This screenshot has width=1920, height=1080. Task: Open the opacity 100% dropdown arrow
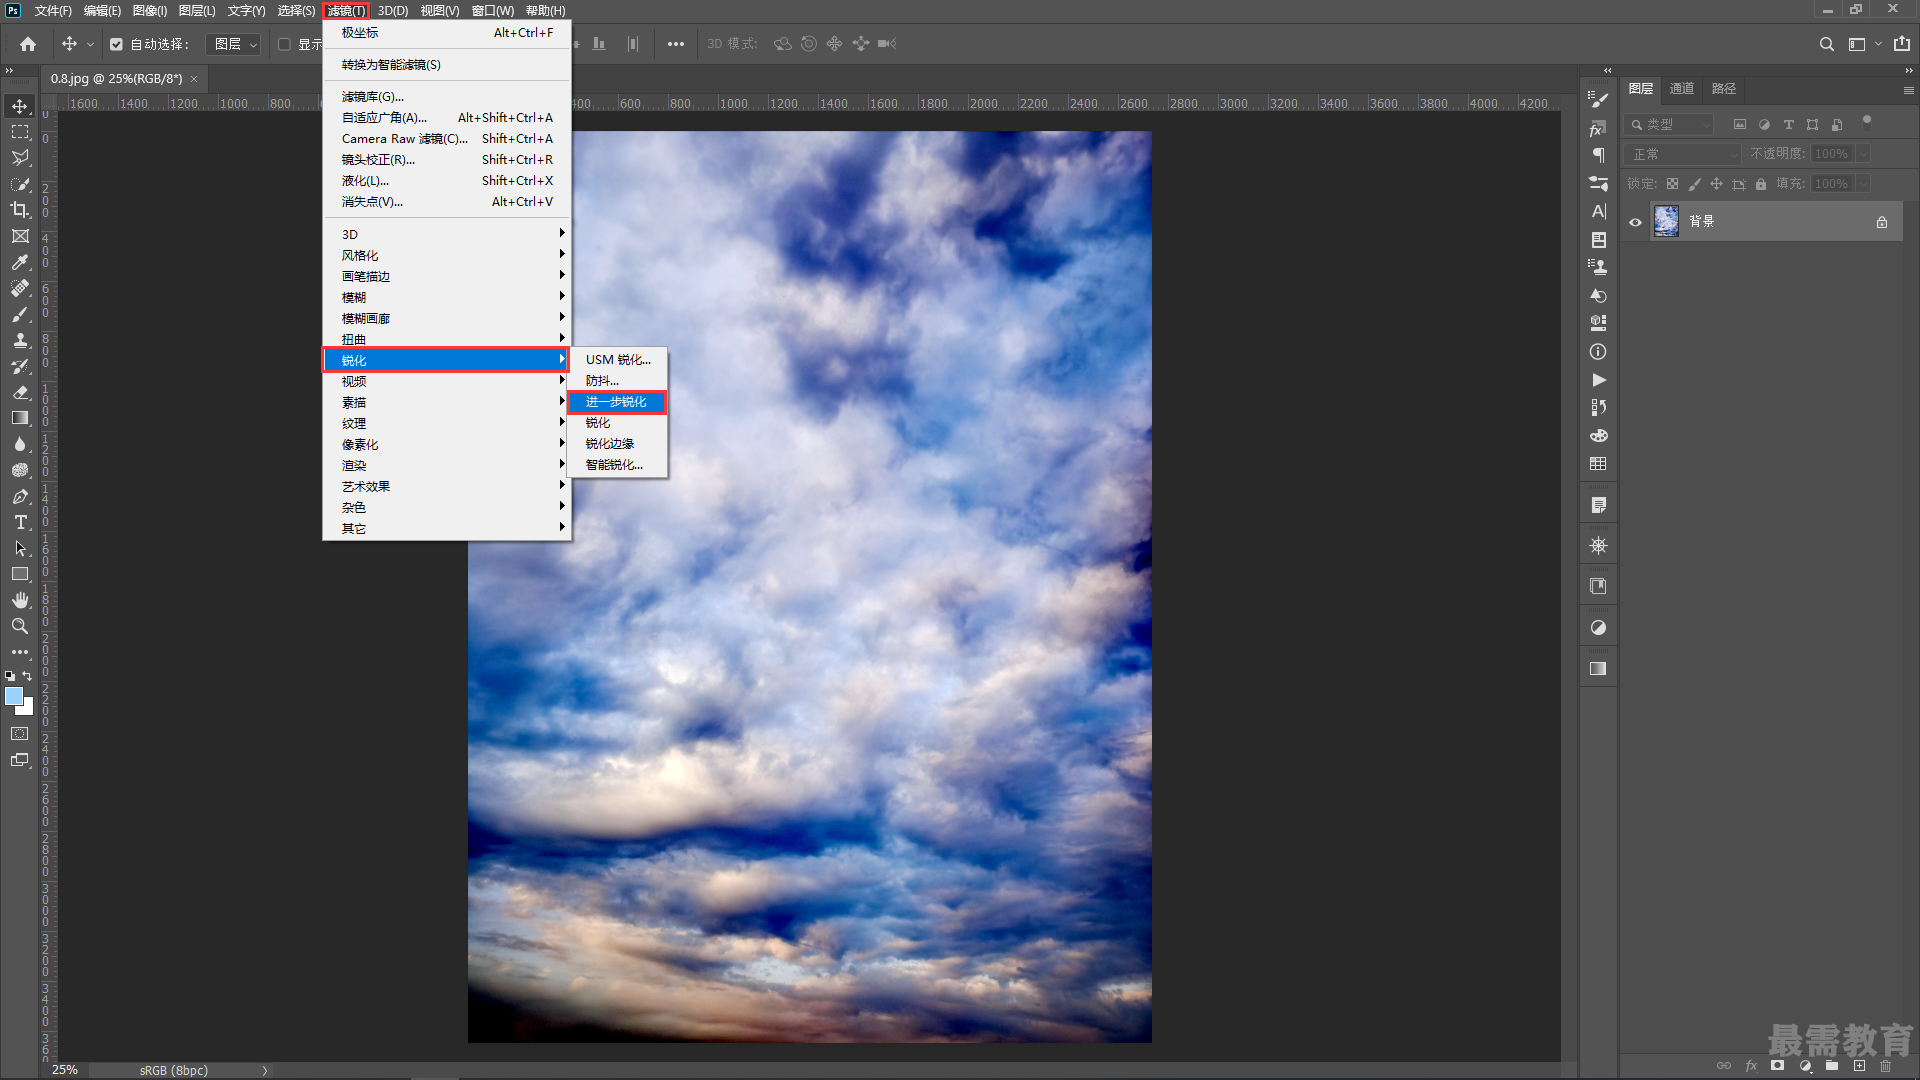coord(1863,154)
